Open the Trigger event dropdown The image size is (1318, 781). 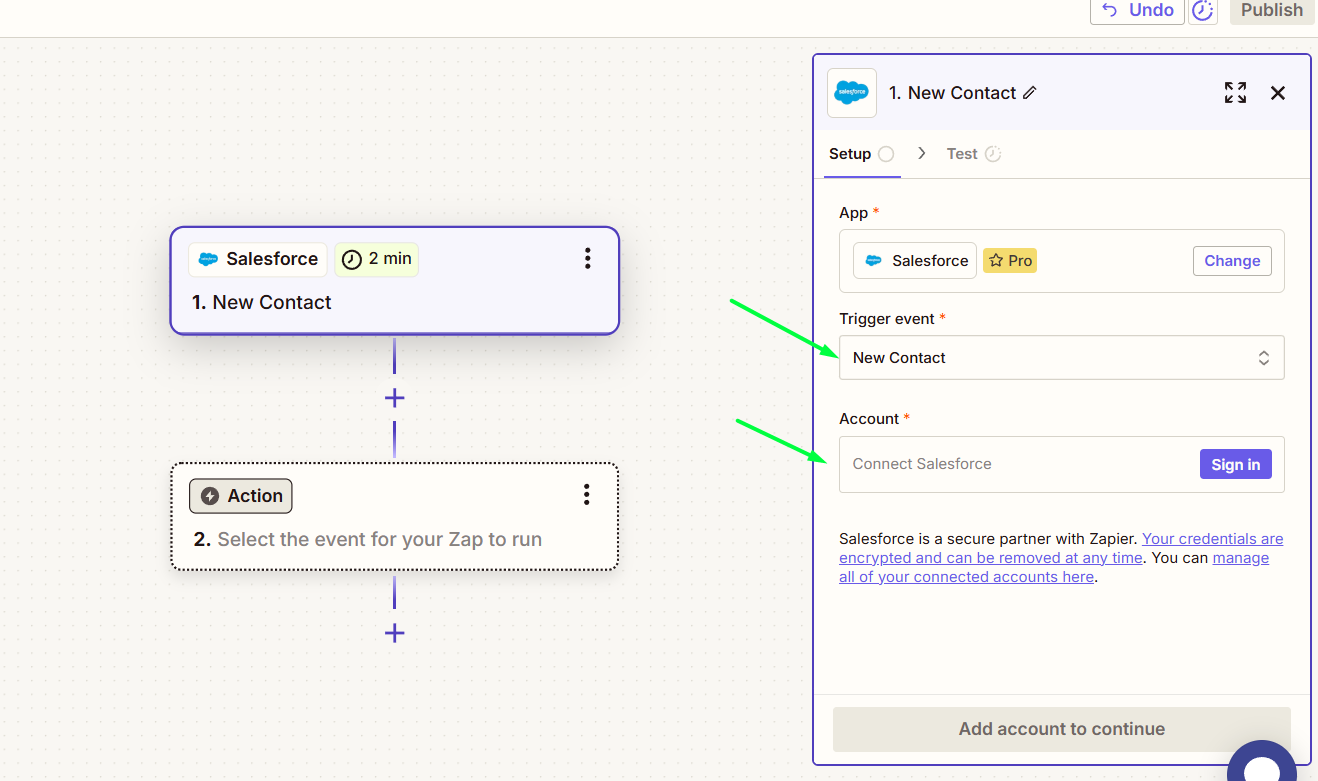(x=1061, y=358)
